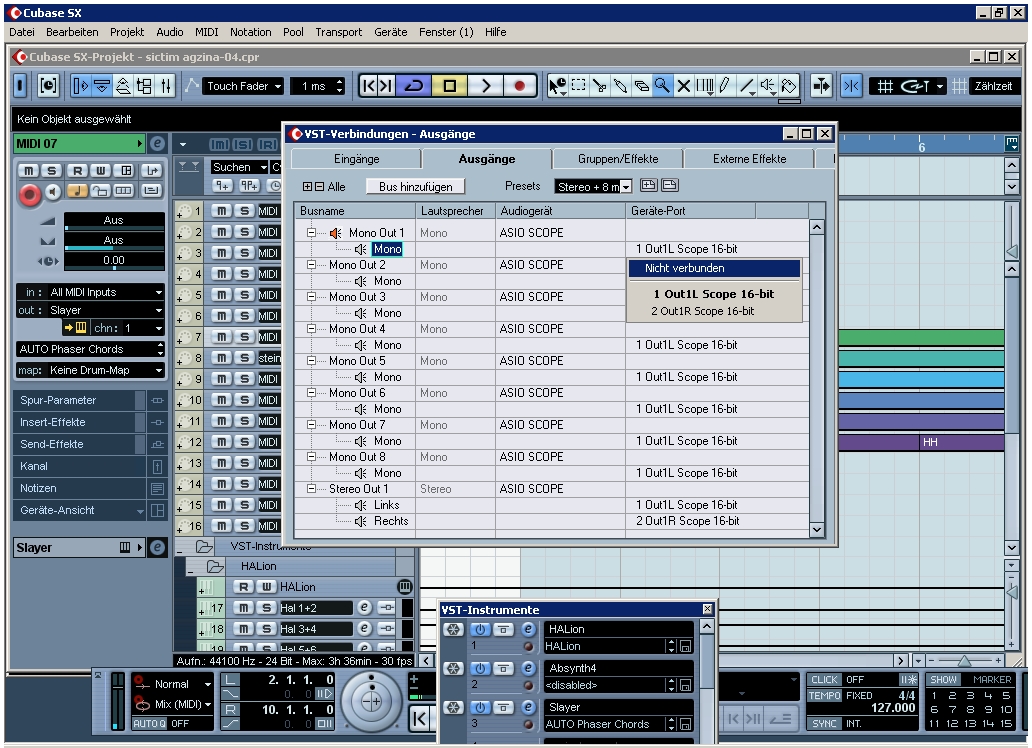Open the Presets dropdown showing Stereo + 8 m
Viewport: 1032px width, 748px height.
(x=594, y=186)
